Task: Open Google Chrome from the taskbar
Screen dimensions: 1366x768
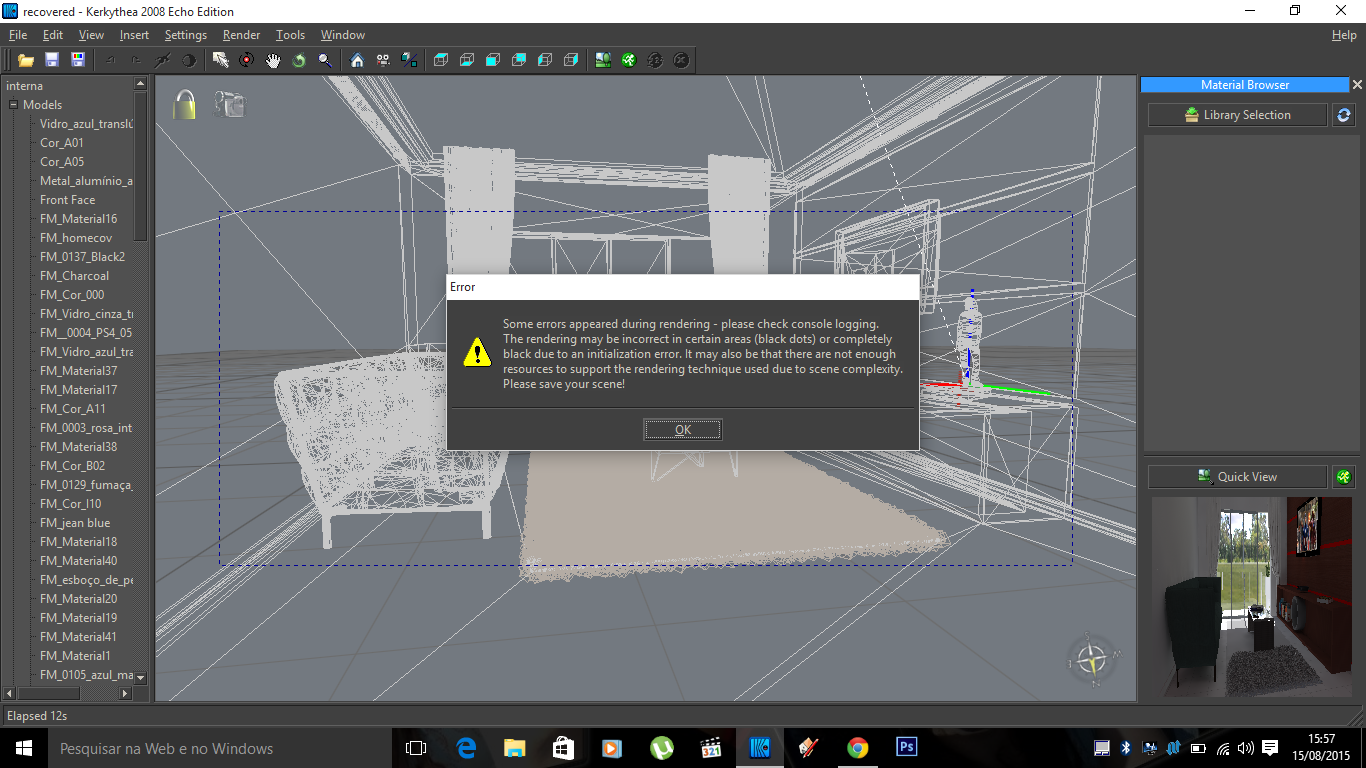Action: point(857,748)
